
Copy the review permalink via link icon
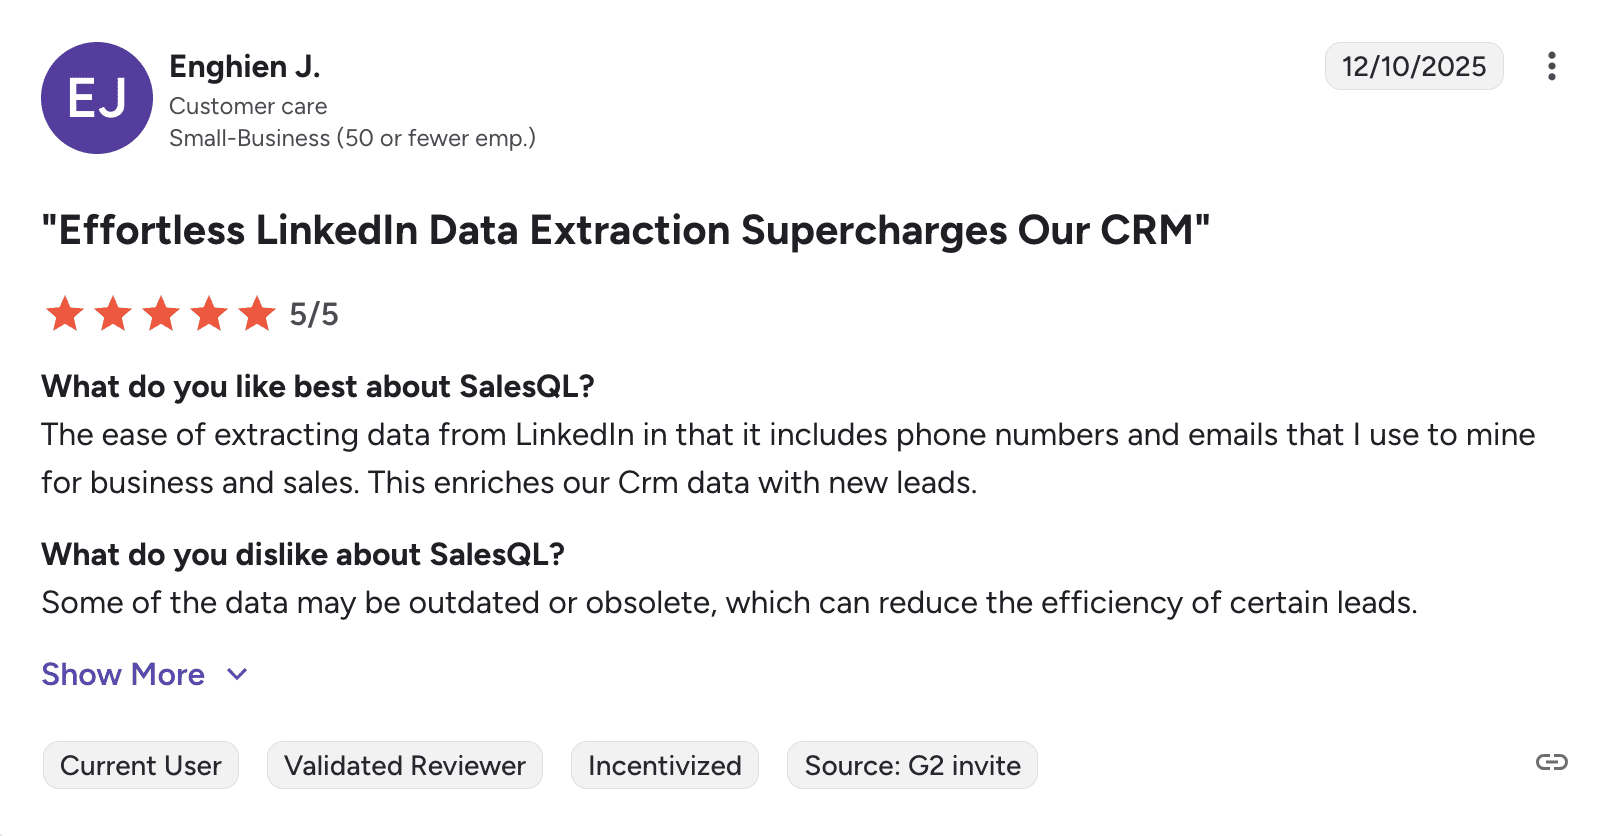coord(1551,763)
